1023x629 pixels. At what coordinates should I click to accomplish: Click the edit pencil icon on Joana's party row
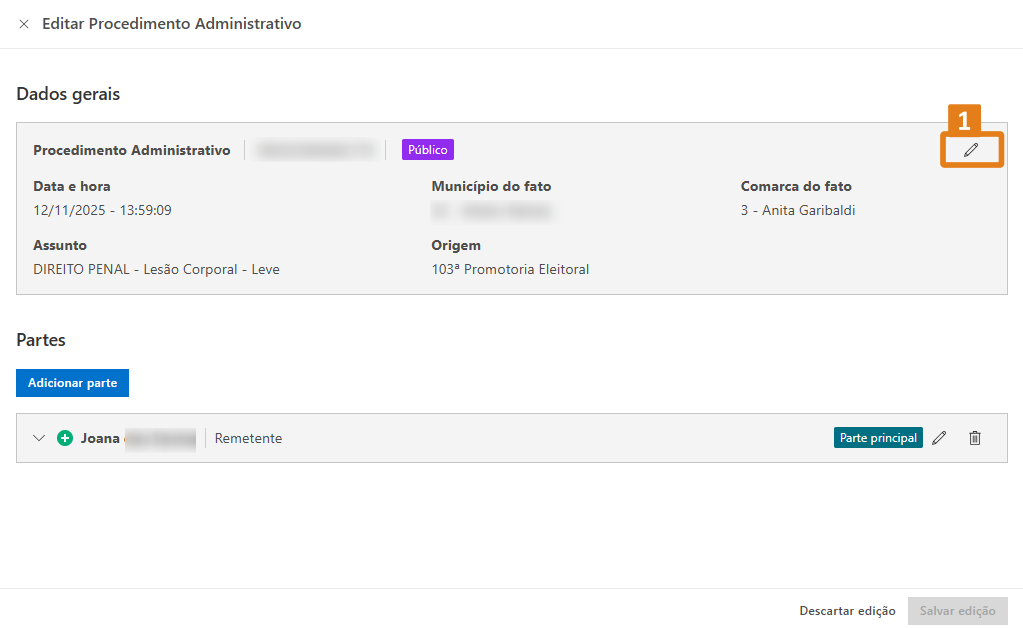click(x=939, y=437)
